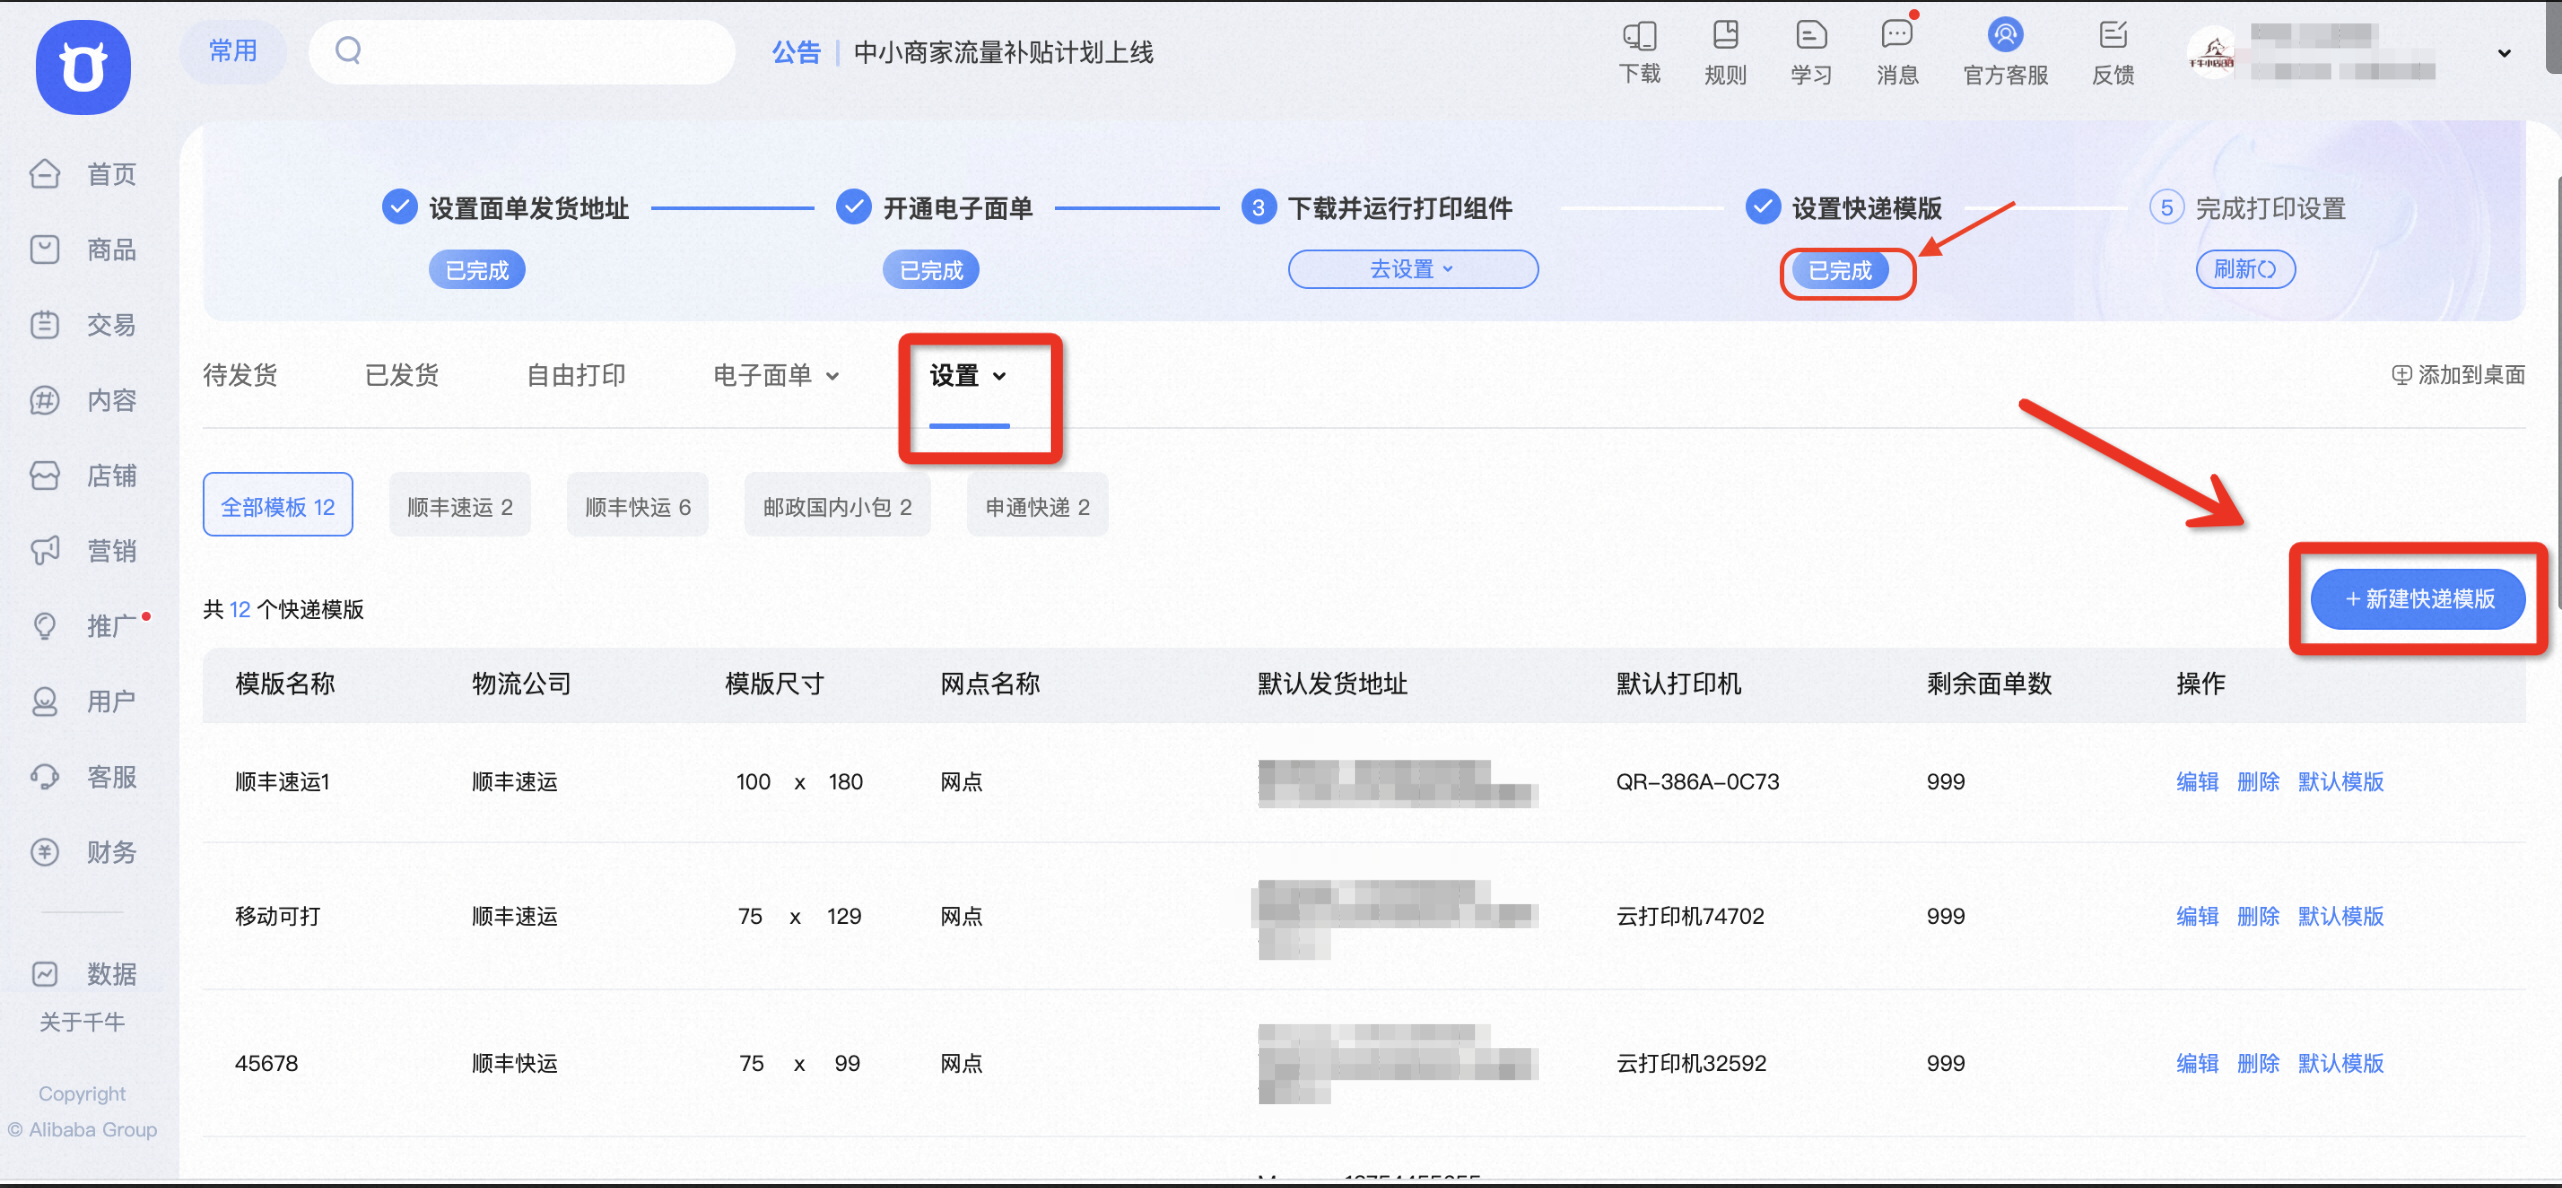Viewport: 2562px width, 1188px height.
Task: Edit the 45678 template
Action: 2197,1063
